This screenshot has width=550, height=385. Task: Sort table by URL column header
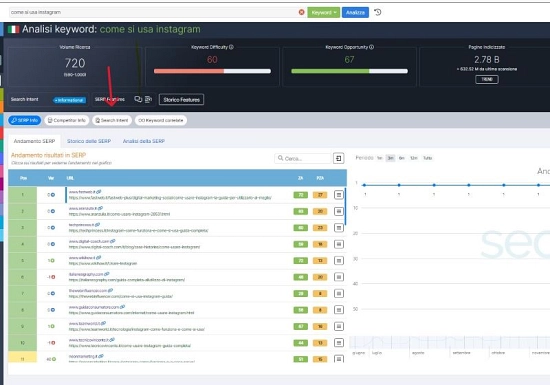tap(70, 178)
